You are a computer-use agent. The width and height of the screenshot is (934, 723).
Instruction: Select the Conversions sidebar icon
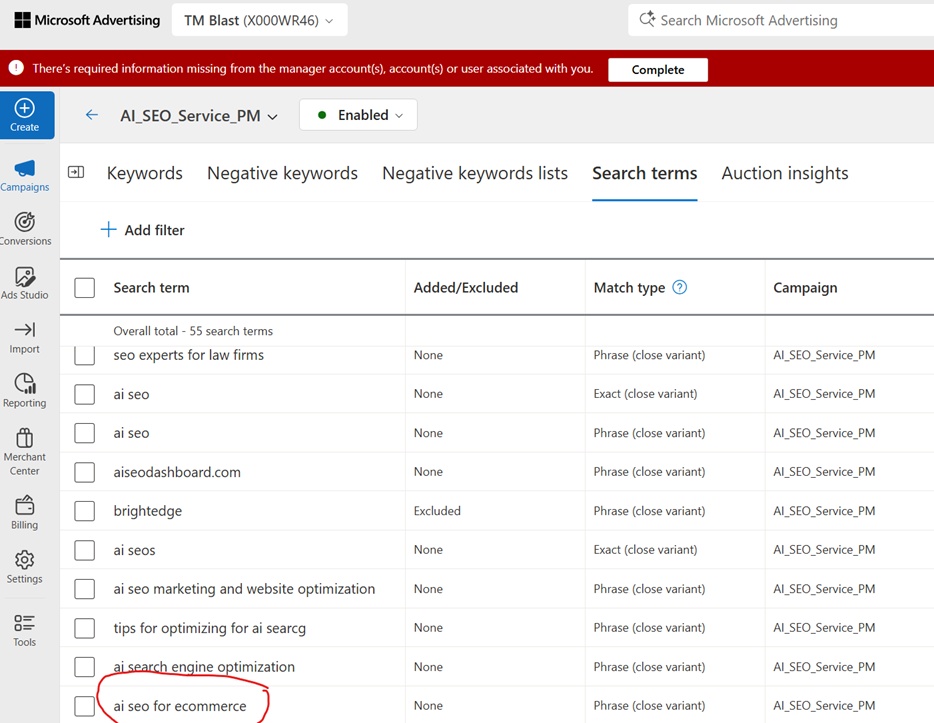(x=25, y=222)
